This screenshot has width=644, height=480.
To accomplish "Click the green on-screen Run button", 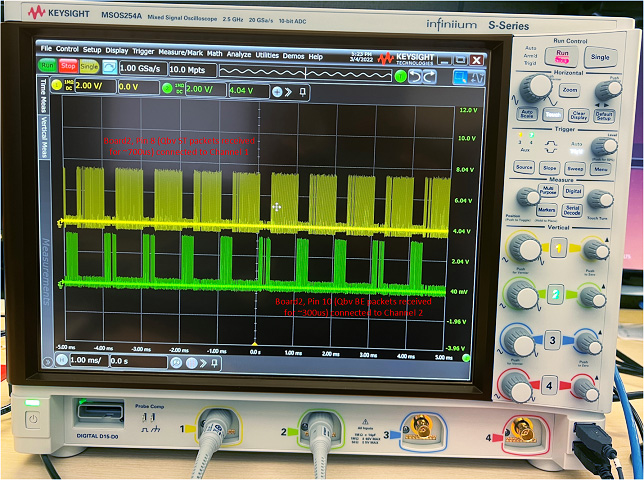I will 48,65.
